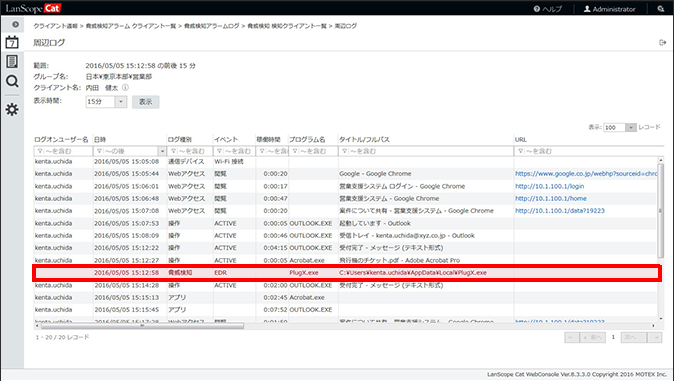Screen dimensions: 674x381
Task: Select the Acrobat.exe row at 15:12:27
Action: tap(345, 260)
